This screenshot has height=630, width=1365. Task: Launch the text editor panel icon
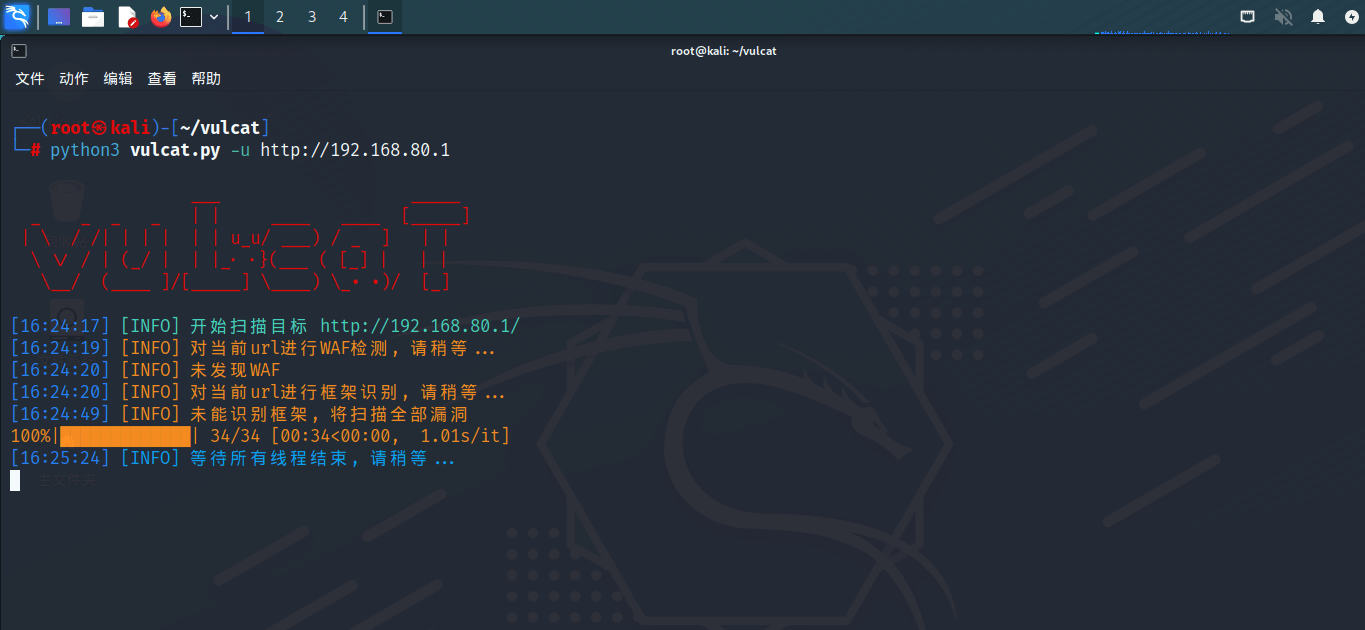[127, 16]
